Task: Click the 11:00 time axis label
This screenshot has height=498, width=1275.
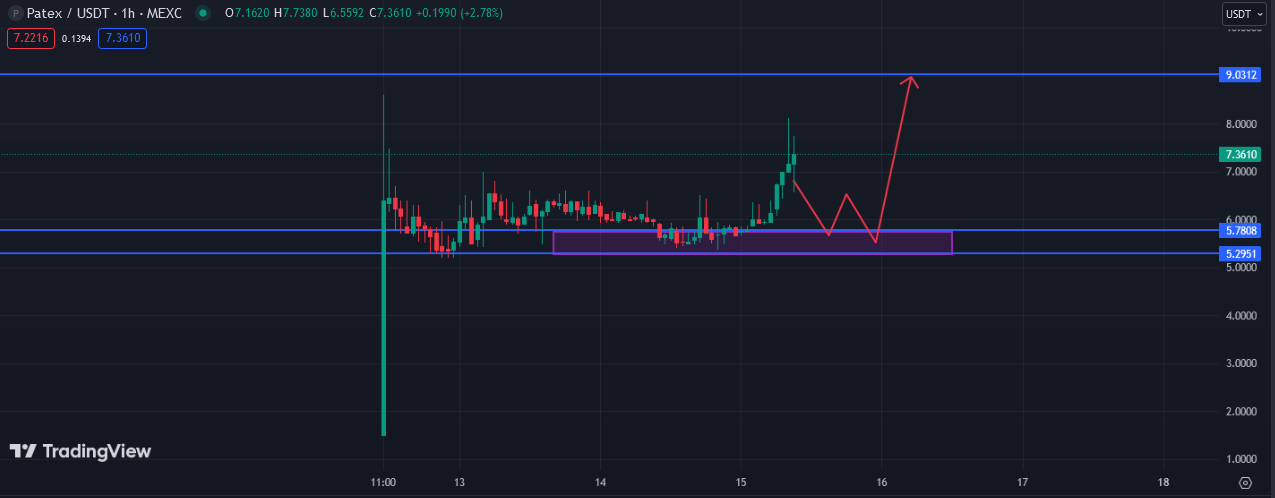Action: [x=384, y=482]
